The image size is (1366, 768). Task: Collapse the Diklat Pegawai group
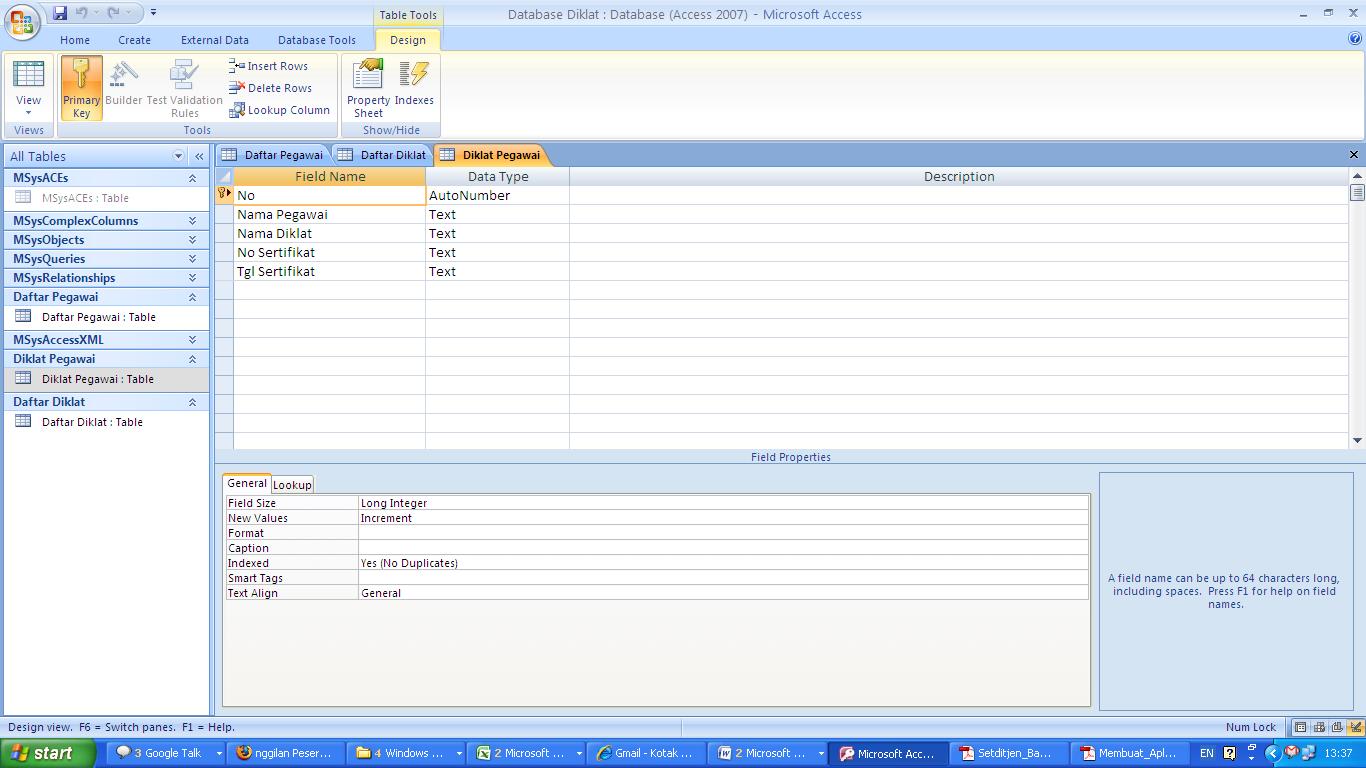[x=192, y=359]
